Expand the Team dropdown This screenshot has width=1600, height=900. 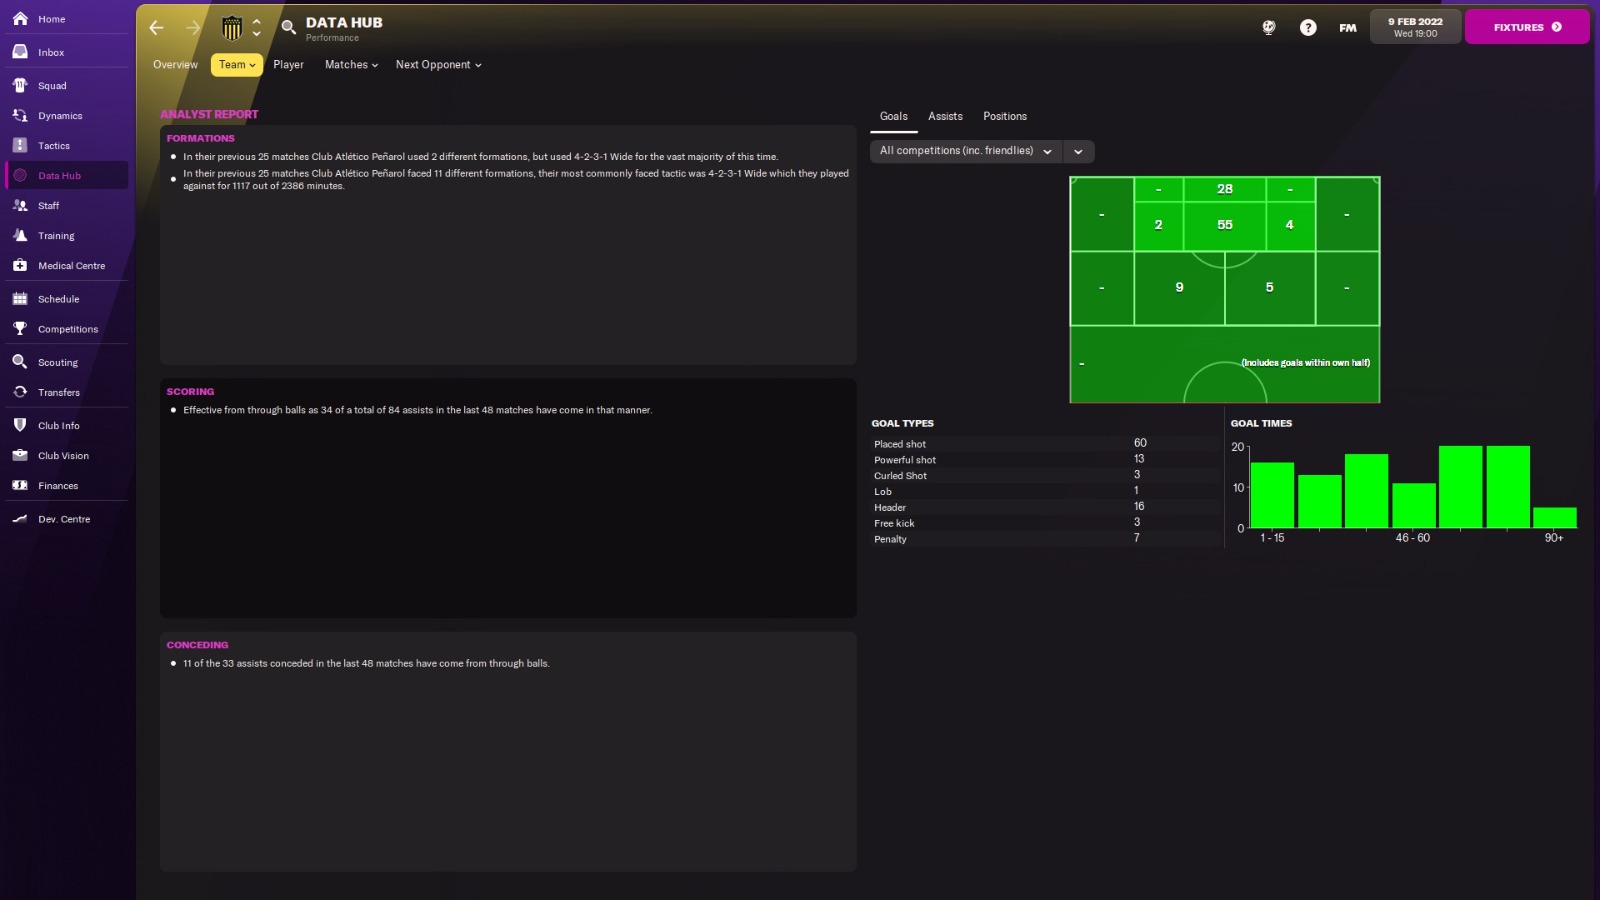coord(236,64)
